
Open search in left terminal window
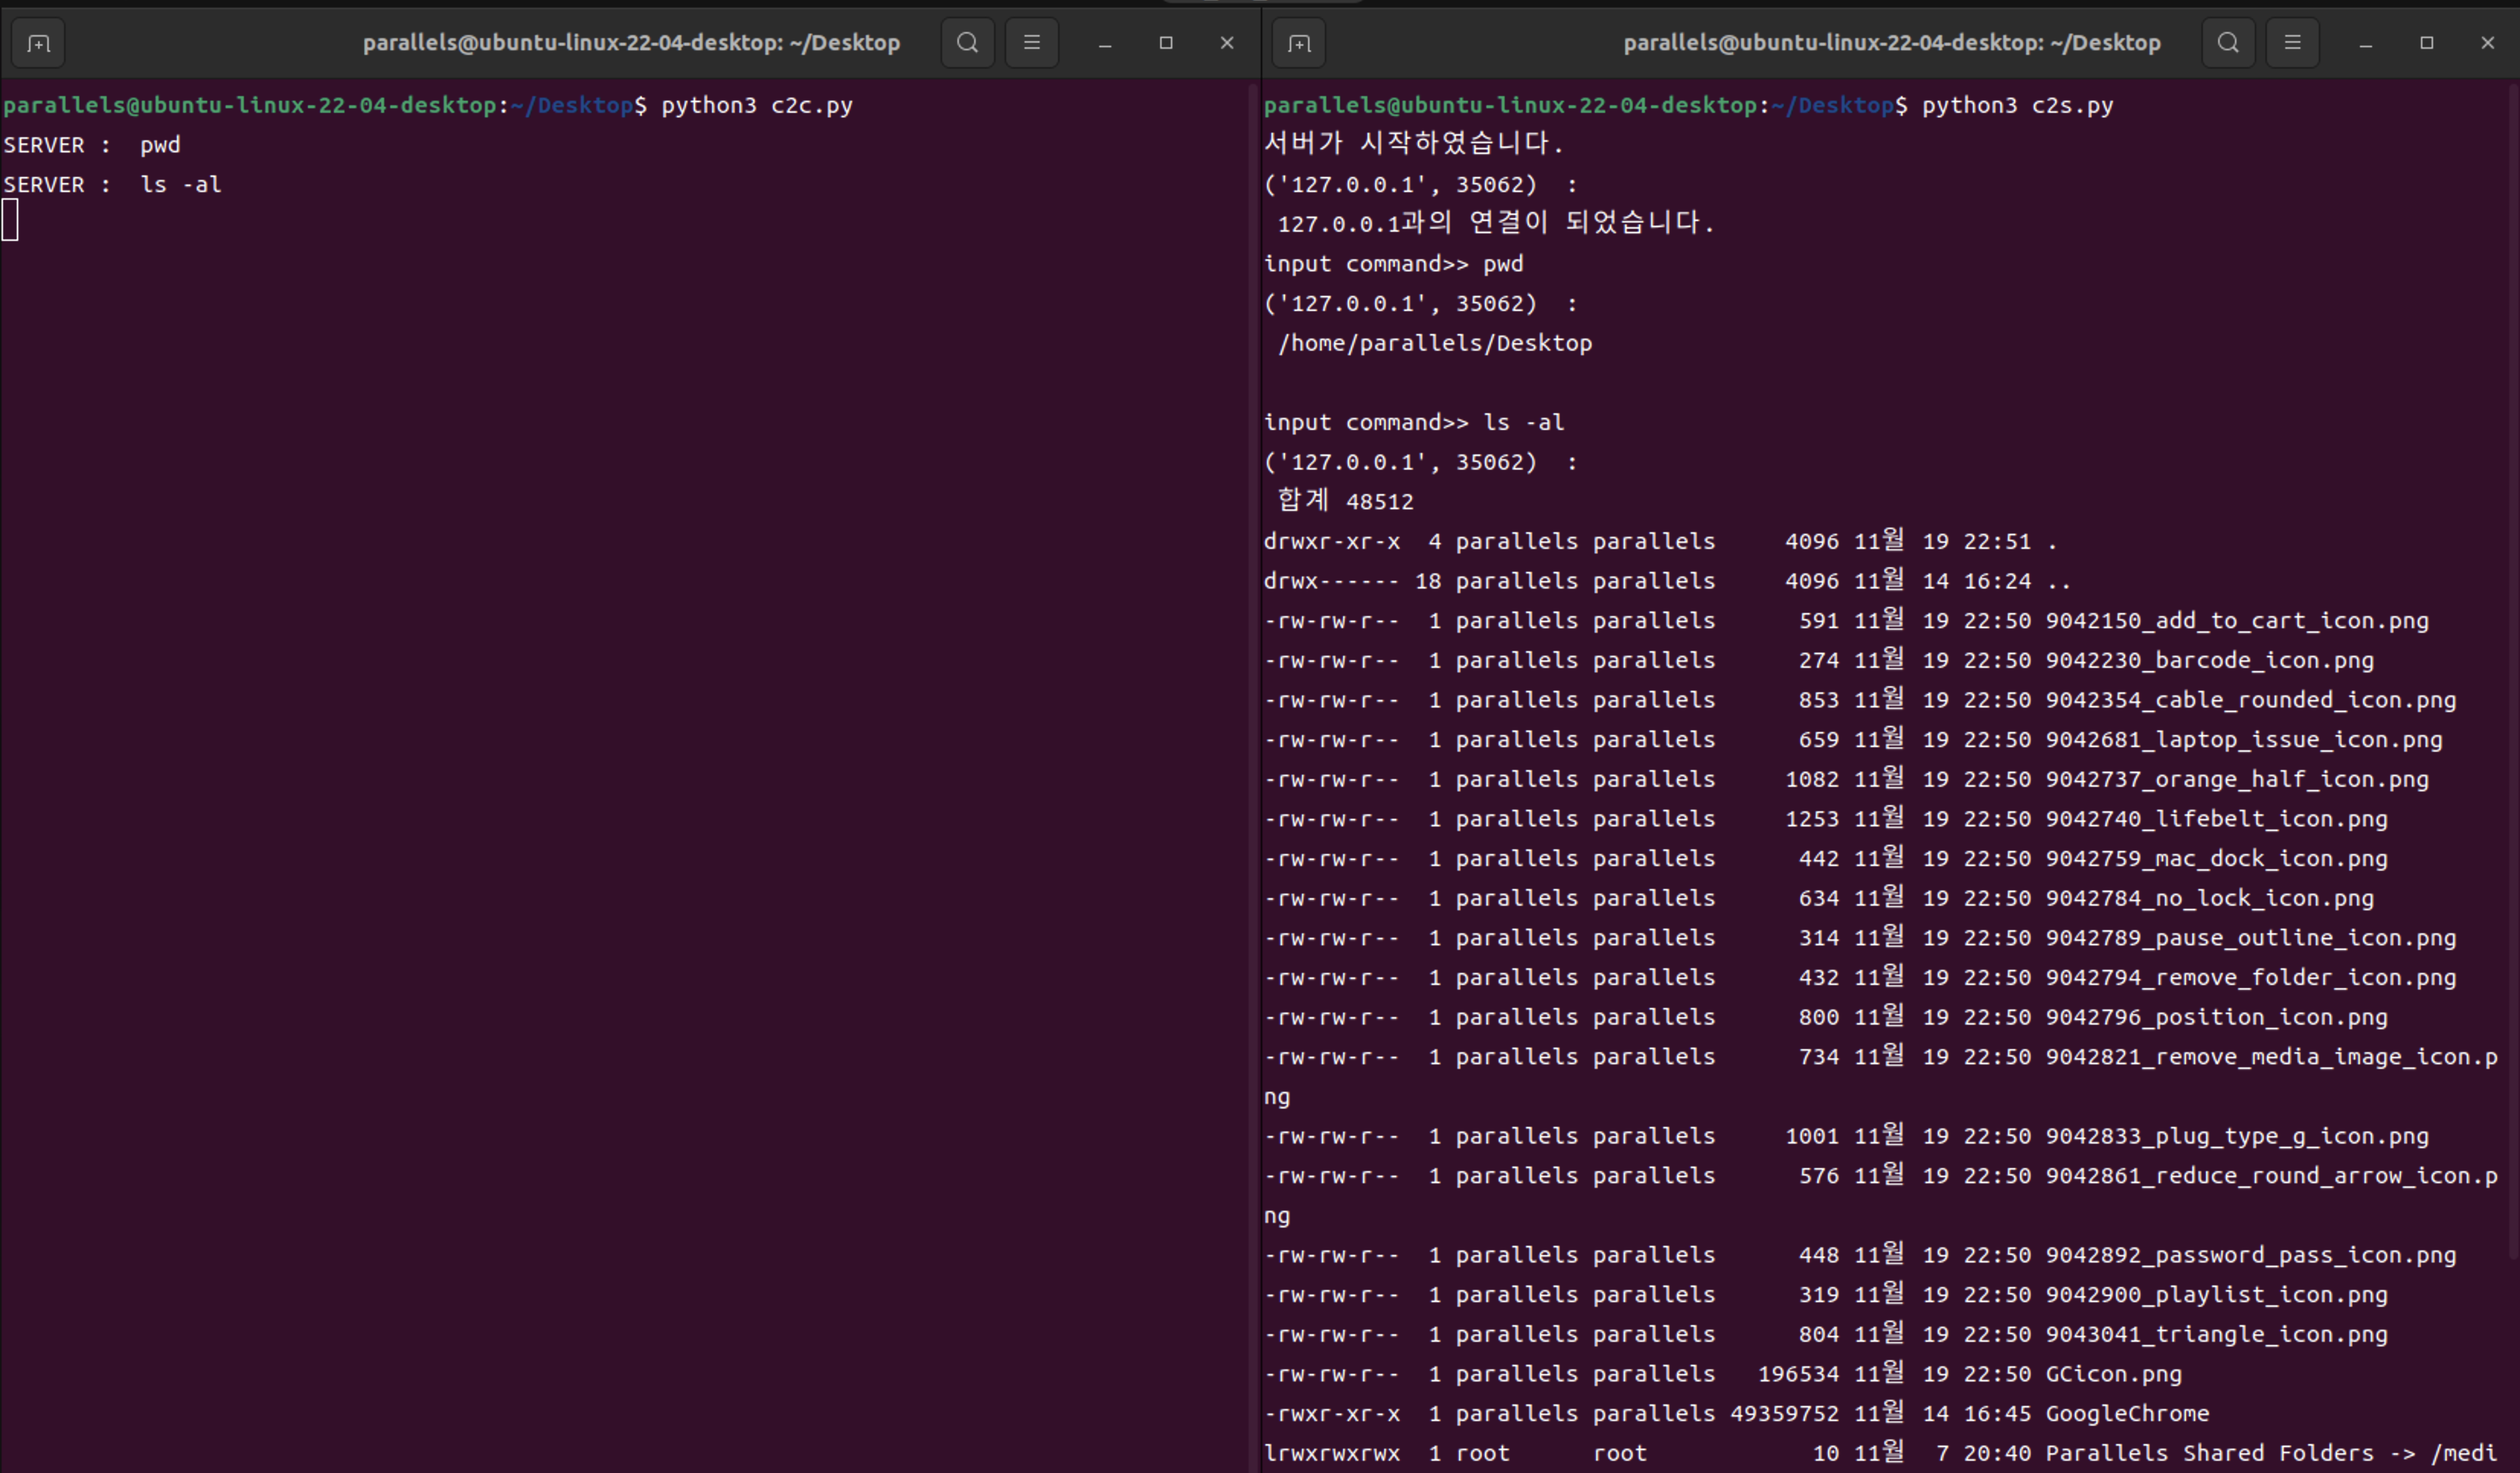click(x=967, y=43)
